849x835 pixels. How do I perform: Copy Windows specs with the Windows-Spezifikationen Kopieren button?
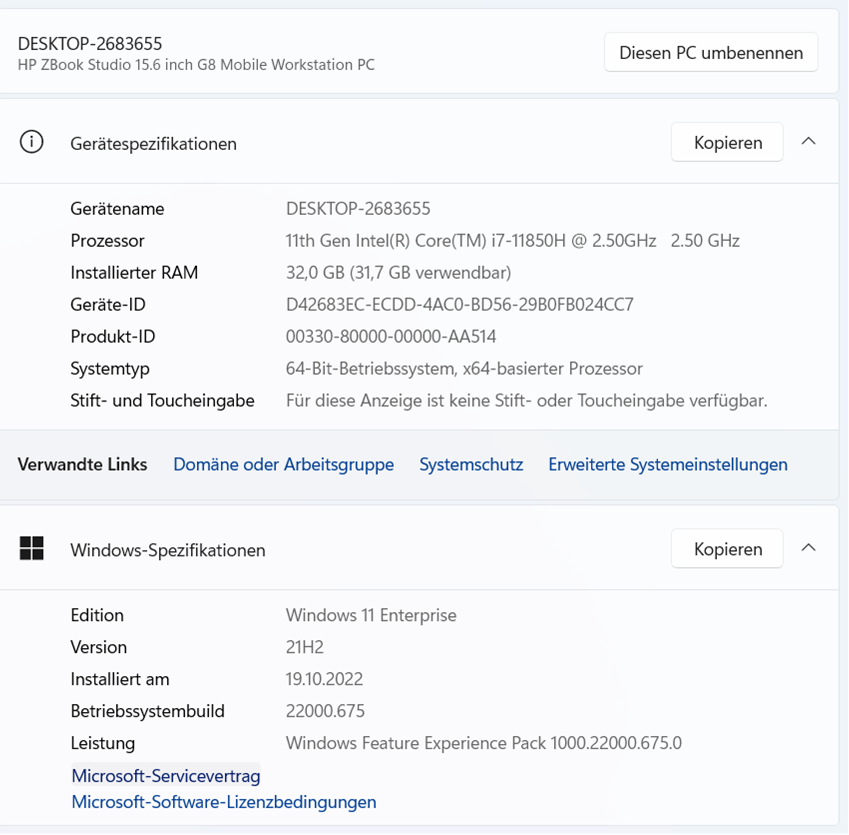tap(727, 549)
